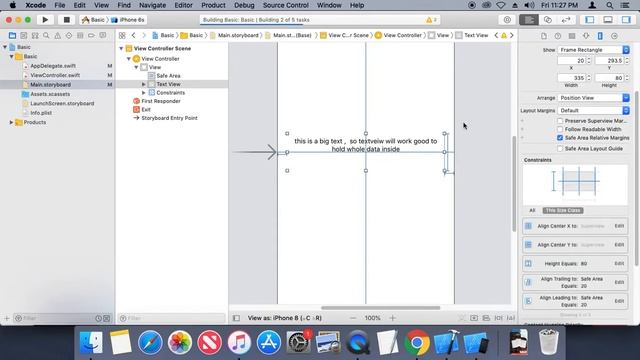Image resolution: width=640 pixels, height=360 pixels.
Task: Open the Navigate menu
Action: [x=152, y=5]
